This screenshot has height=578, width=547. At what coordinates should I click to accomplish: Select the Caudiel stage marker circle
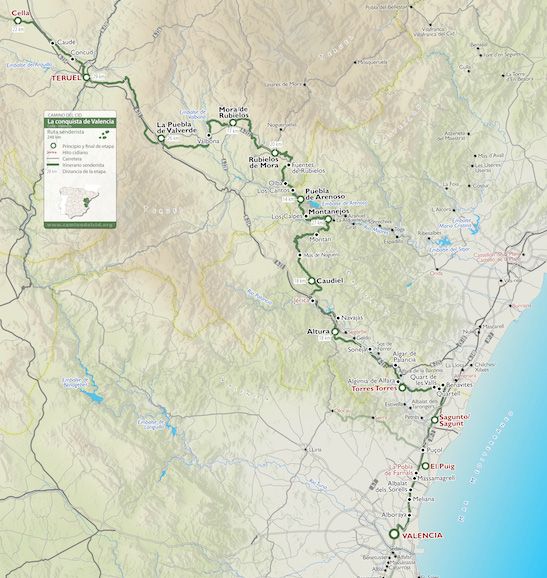(311, 281)
